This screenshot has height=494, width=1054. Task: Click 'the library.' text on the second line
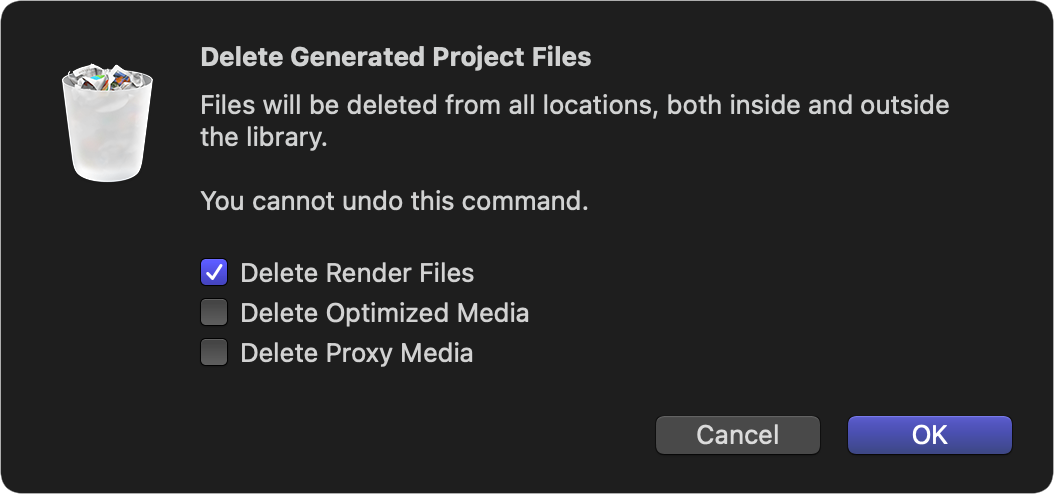(x=264, y=138)
